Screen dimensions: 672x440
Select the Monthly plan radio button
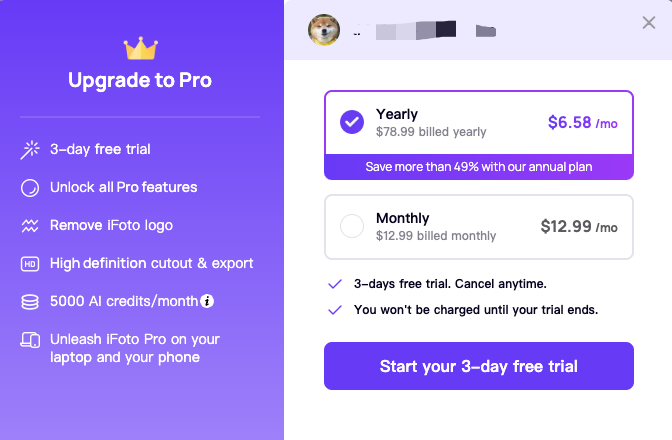352,226
